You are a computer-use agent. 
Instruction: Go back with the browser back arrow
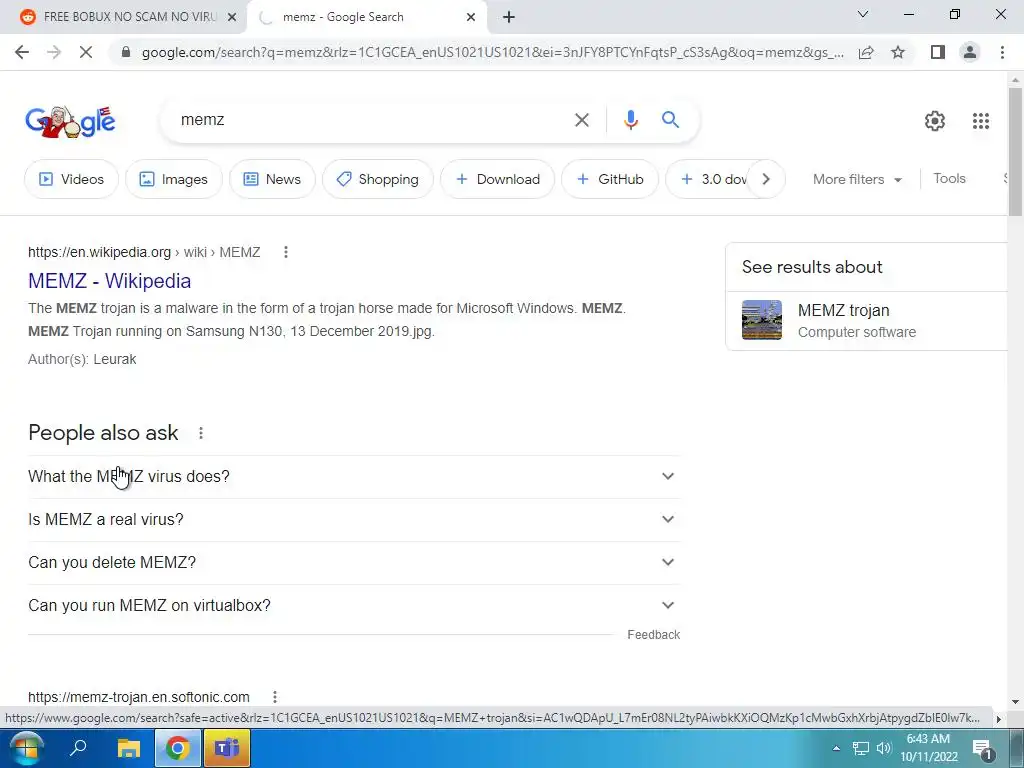pos(22,52)
